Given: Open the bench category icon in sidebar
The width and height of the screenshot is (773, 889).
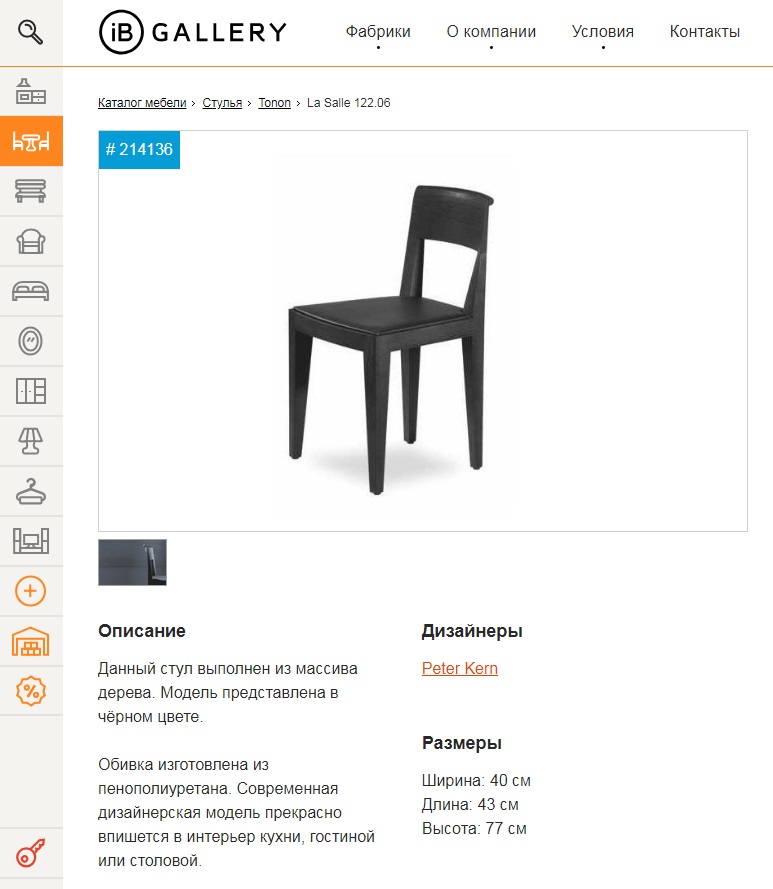Looking at the screenshot, I should [x=31, y=191].
